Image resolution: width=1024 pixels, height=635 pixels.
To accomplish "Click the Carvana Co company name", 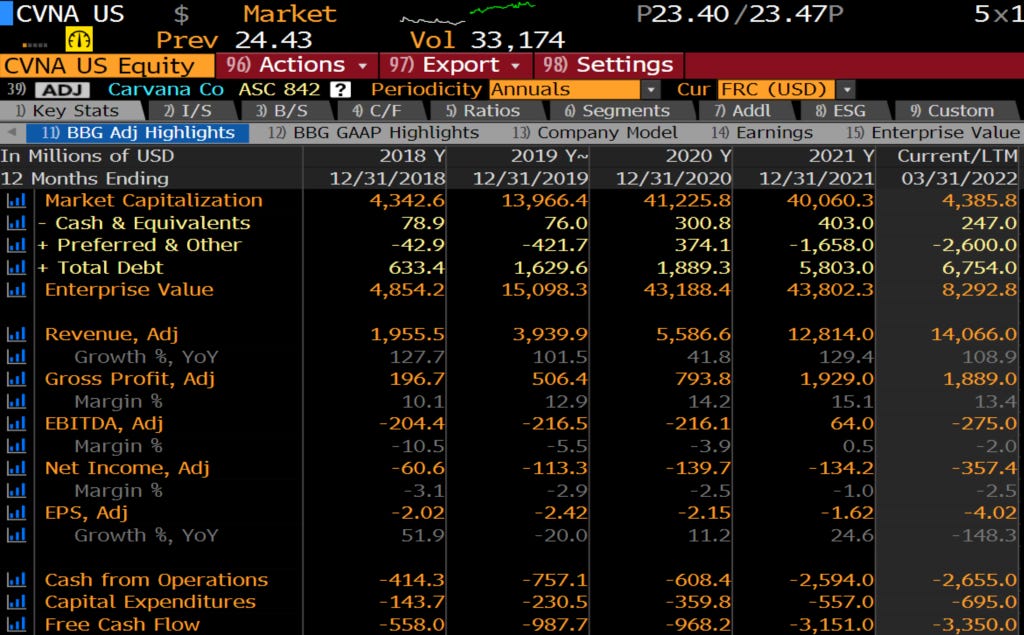I will (x=166, y=90).
